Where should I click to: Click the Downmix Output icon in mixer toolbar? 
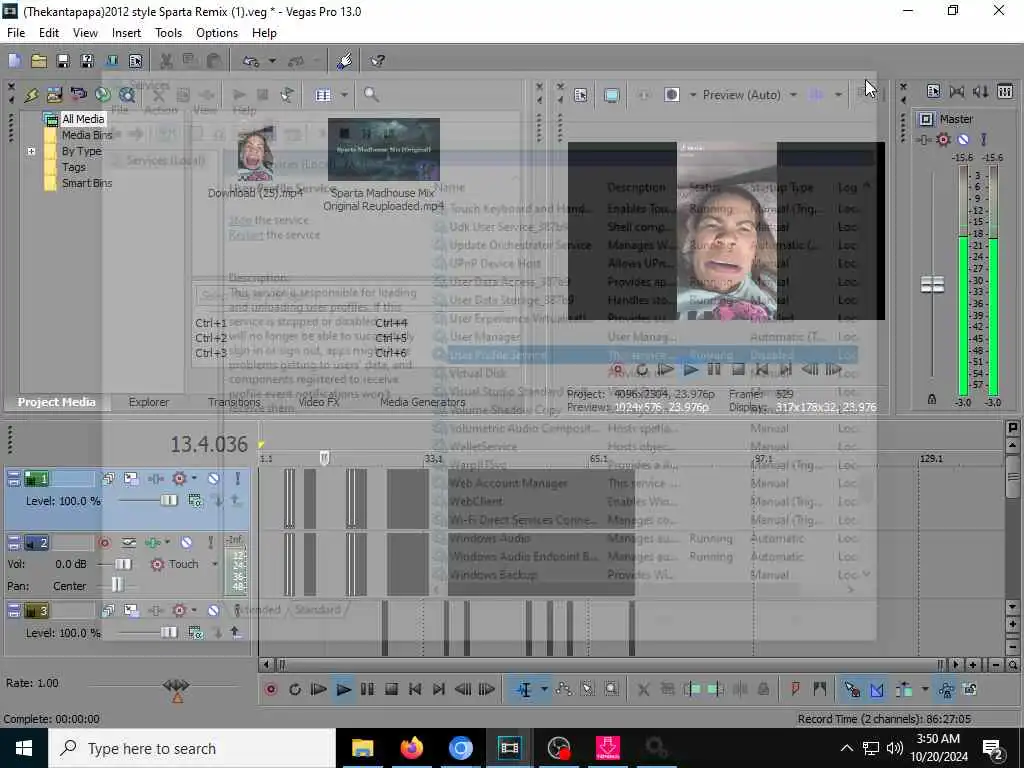(x=957, y=91)
